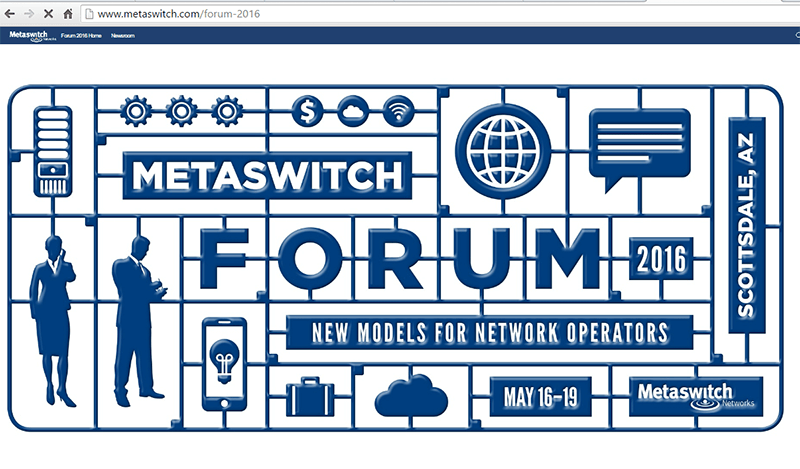
Task: Click the browser forward arrow
Action: [x=29, y=14]
